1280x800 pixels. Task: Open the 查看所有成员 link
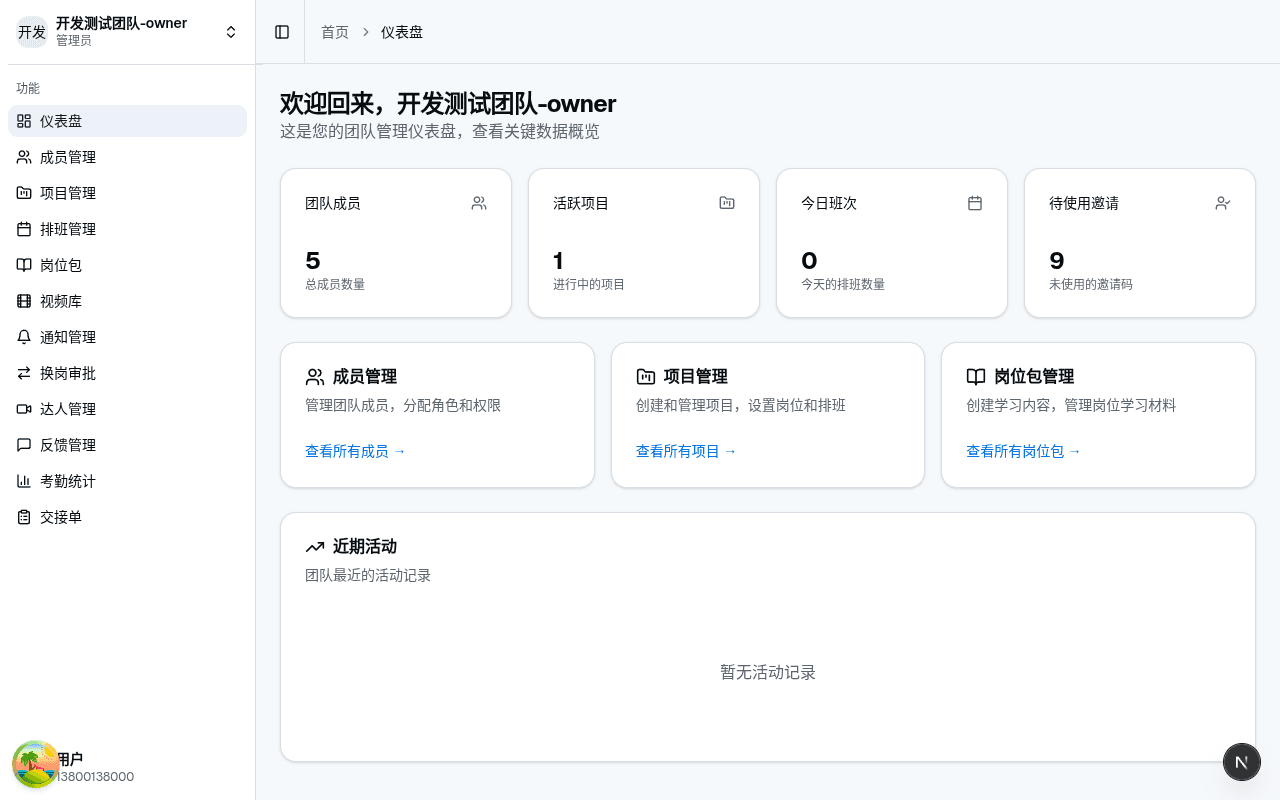pos(349,451)
